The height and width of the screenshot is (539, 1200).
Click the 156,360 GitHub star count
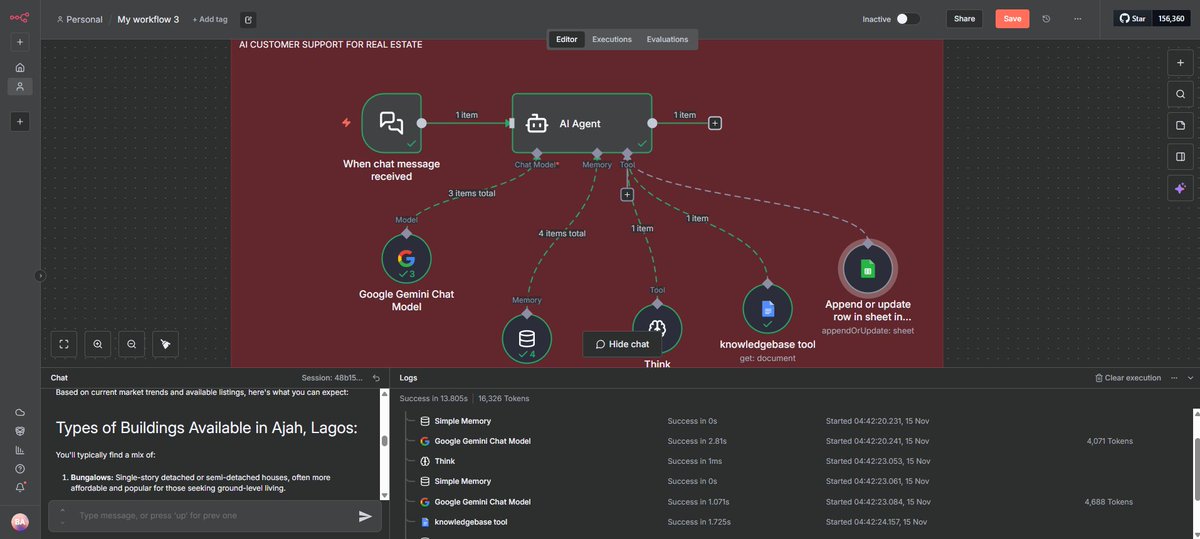(1173, 19)
